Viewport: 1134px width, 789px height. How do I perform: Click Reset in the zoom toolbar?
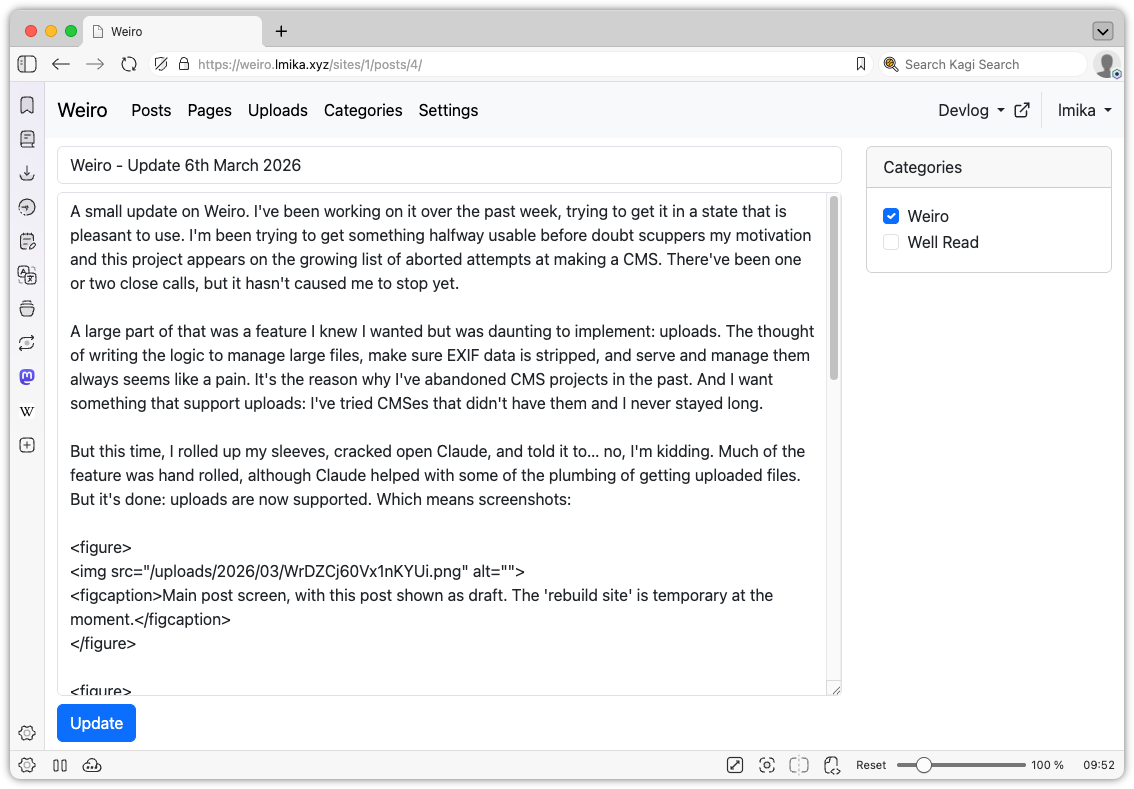tap(871, 764)
